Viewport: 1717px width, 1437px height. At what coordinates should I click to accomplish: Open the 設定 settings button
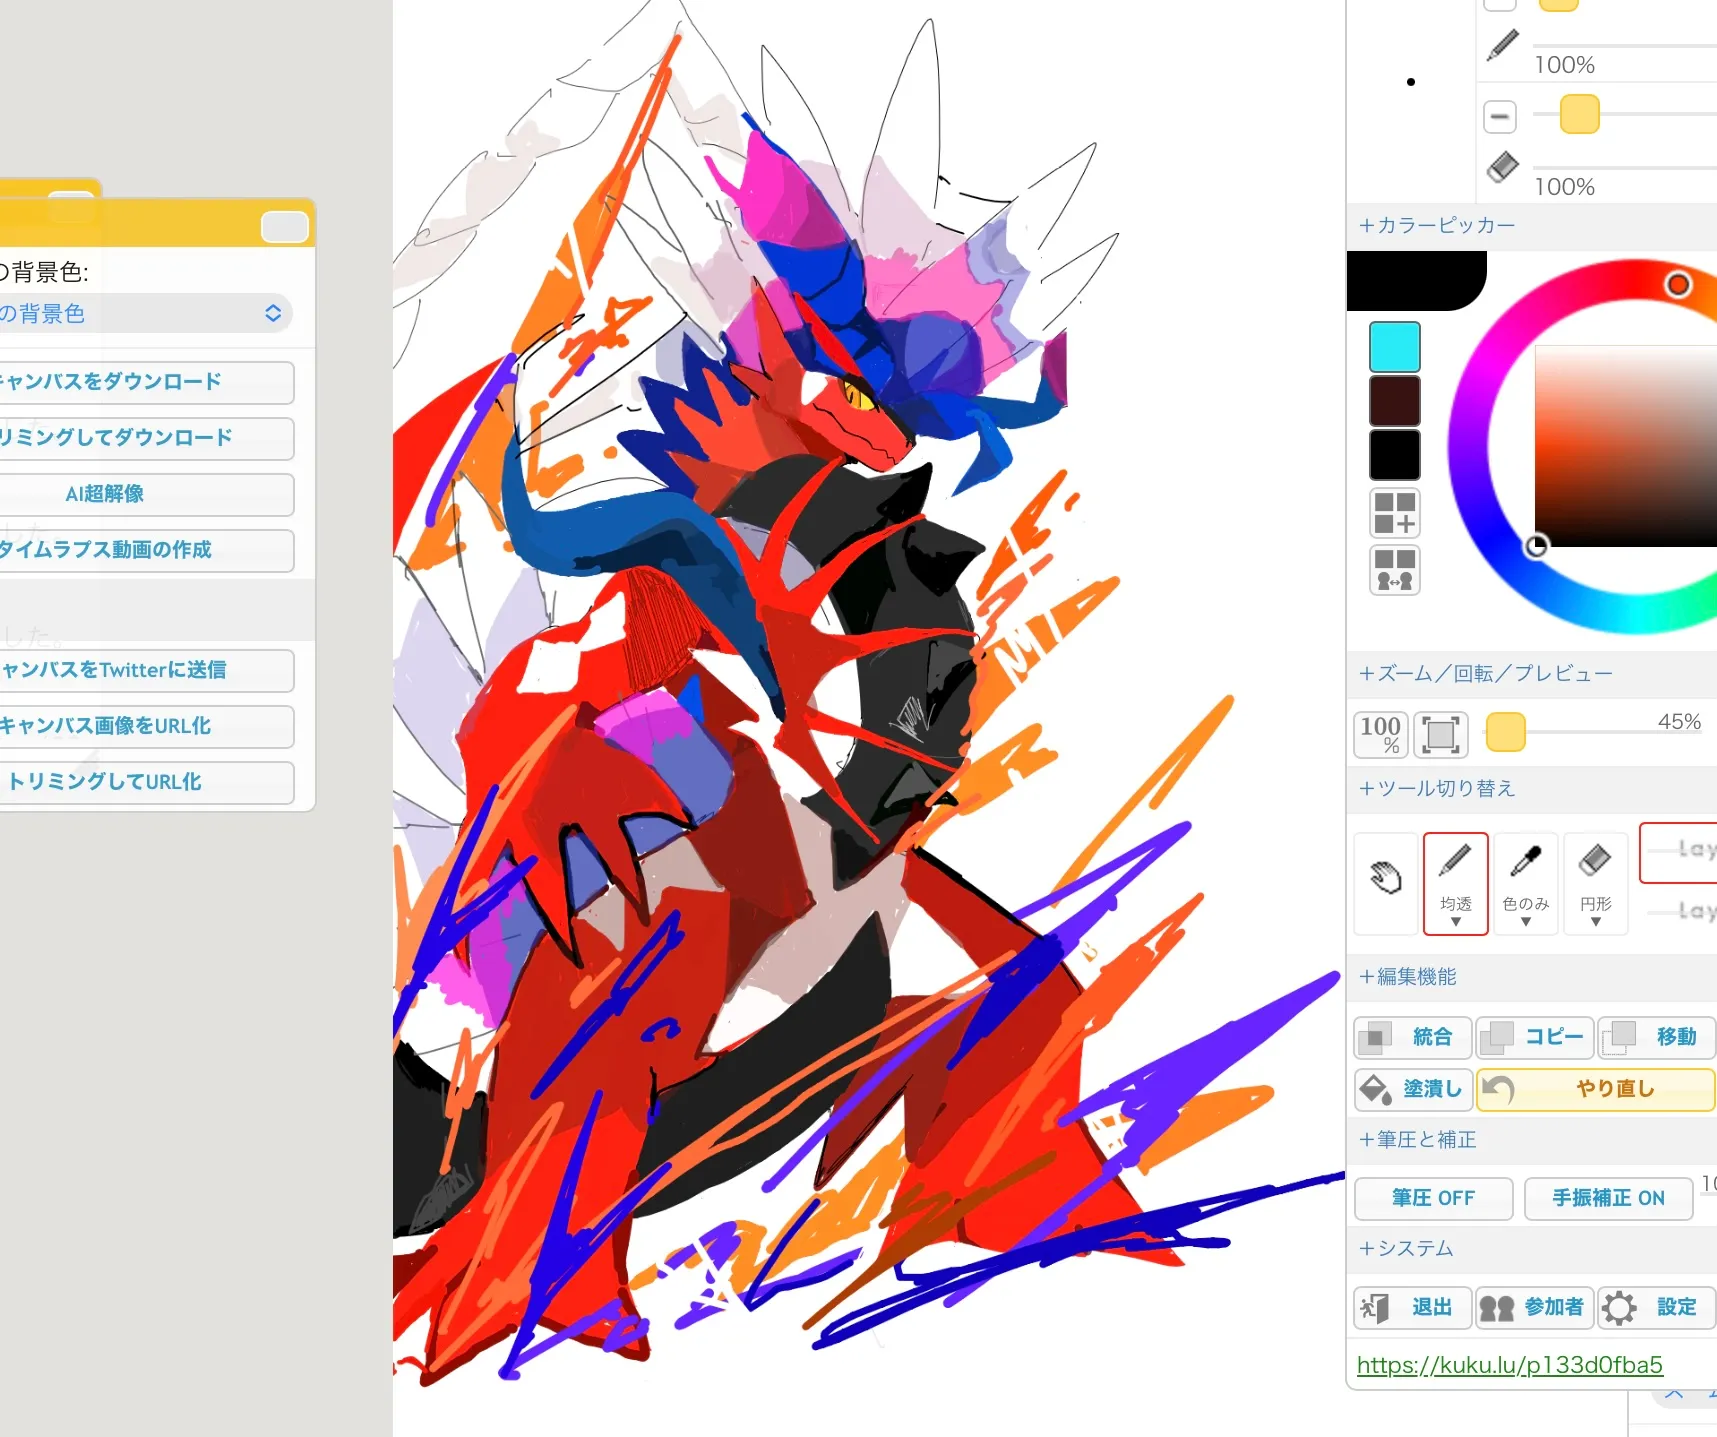click(1657, 1307)
